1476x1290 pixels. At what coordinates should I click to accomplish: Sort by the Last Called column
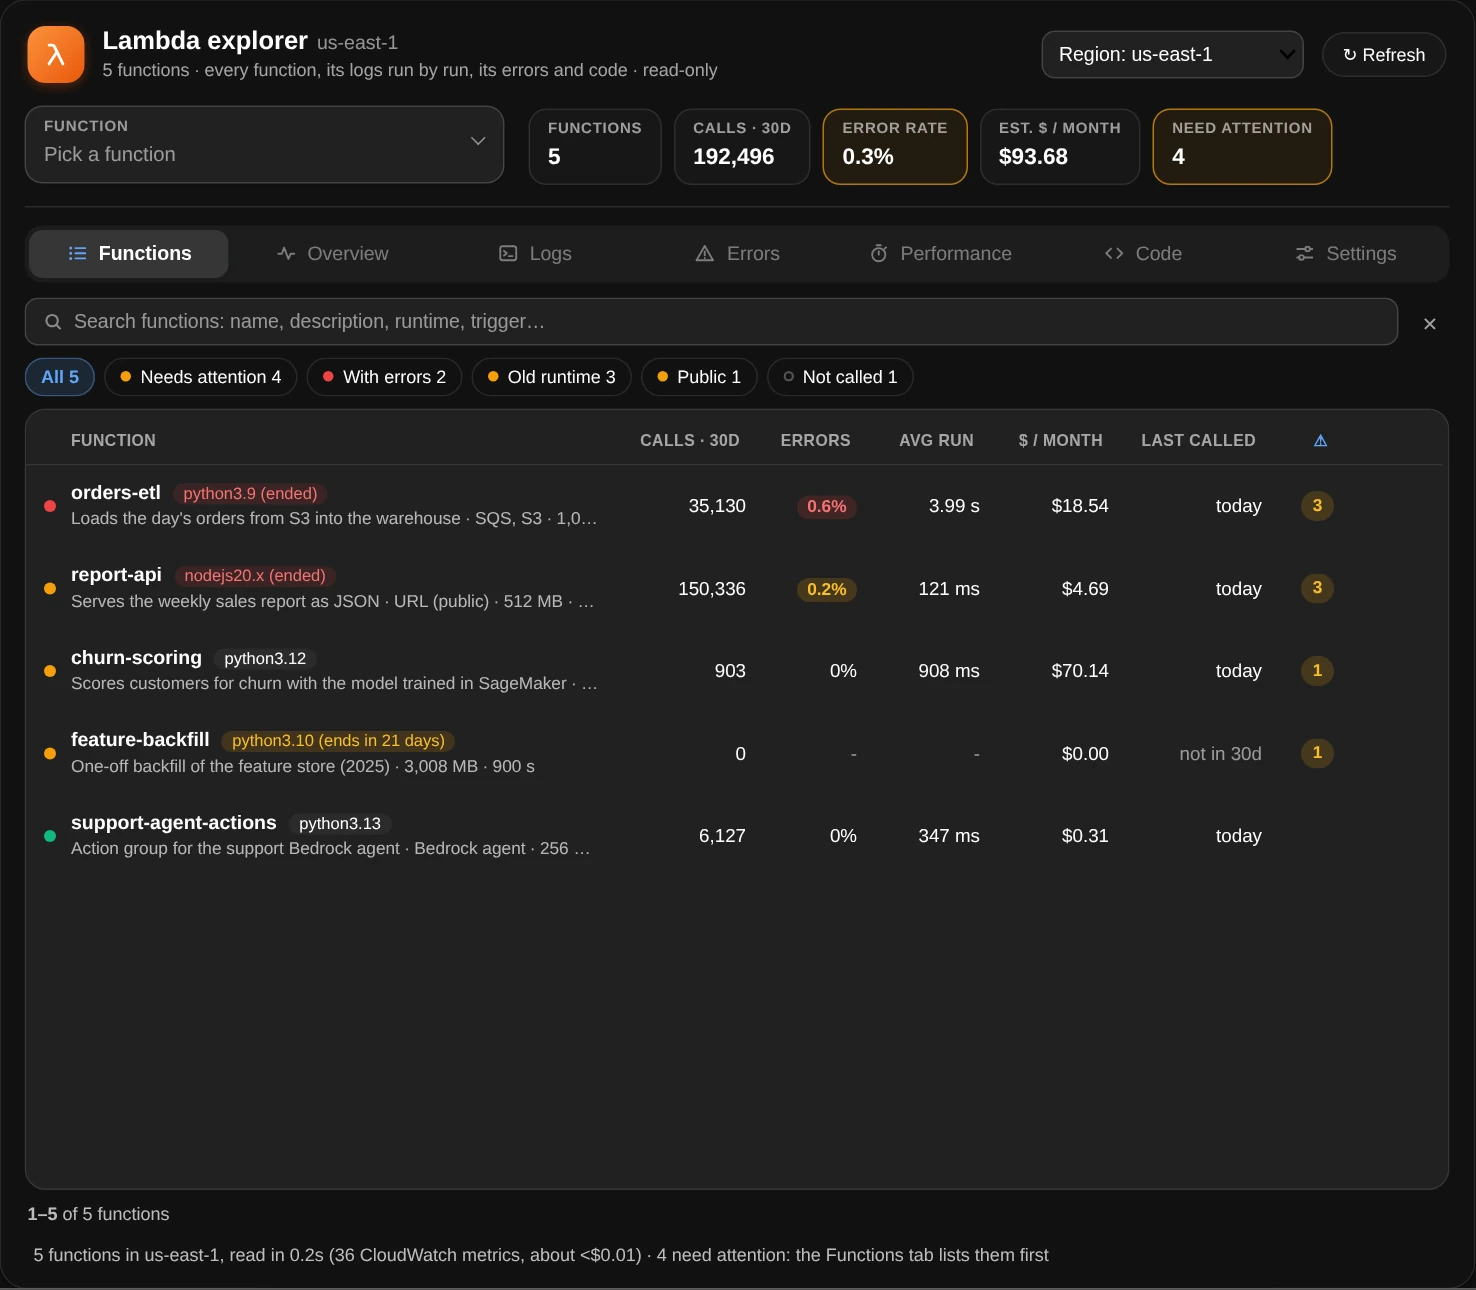[1198, 441]
